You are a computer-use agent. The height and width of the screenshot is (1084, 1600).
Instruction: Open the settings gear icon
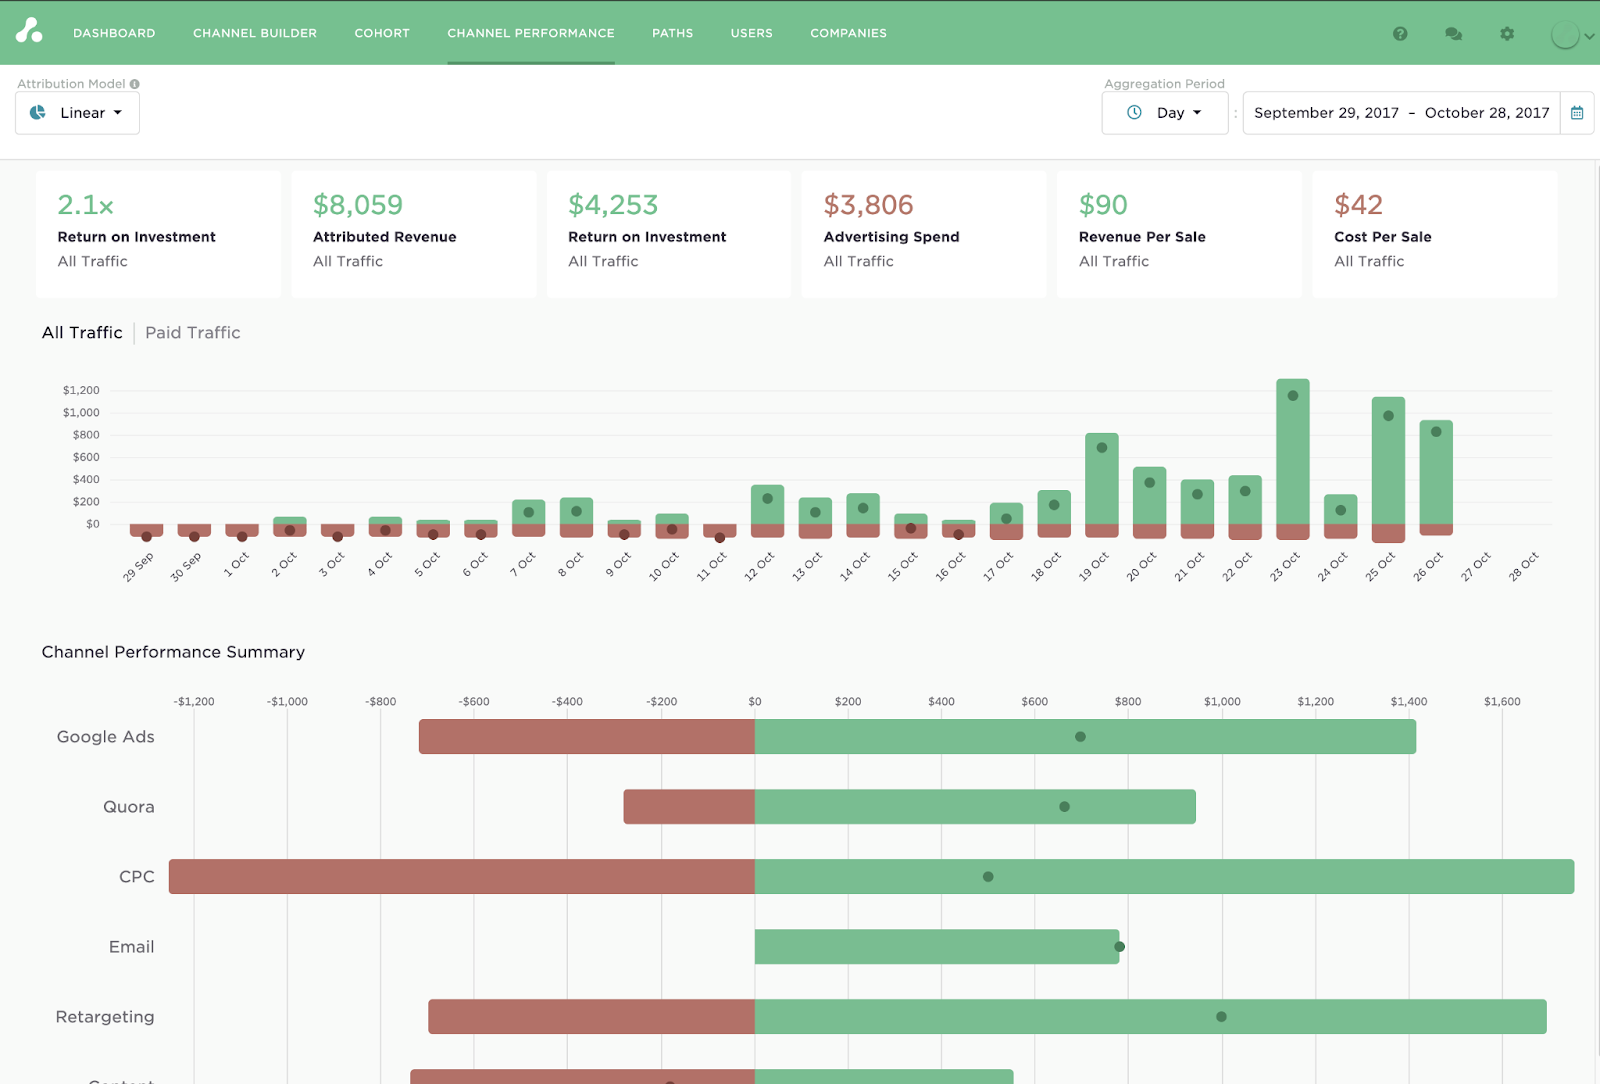[x=1507, y=33]
